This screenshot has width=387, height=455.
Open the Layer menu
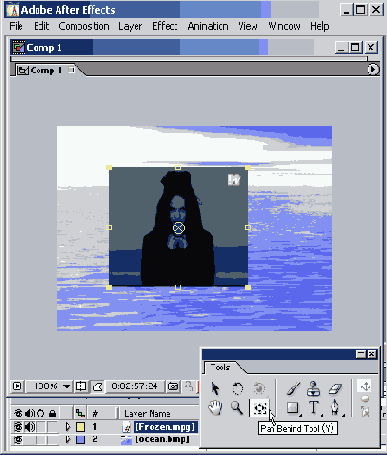(130, 26)
